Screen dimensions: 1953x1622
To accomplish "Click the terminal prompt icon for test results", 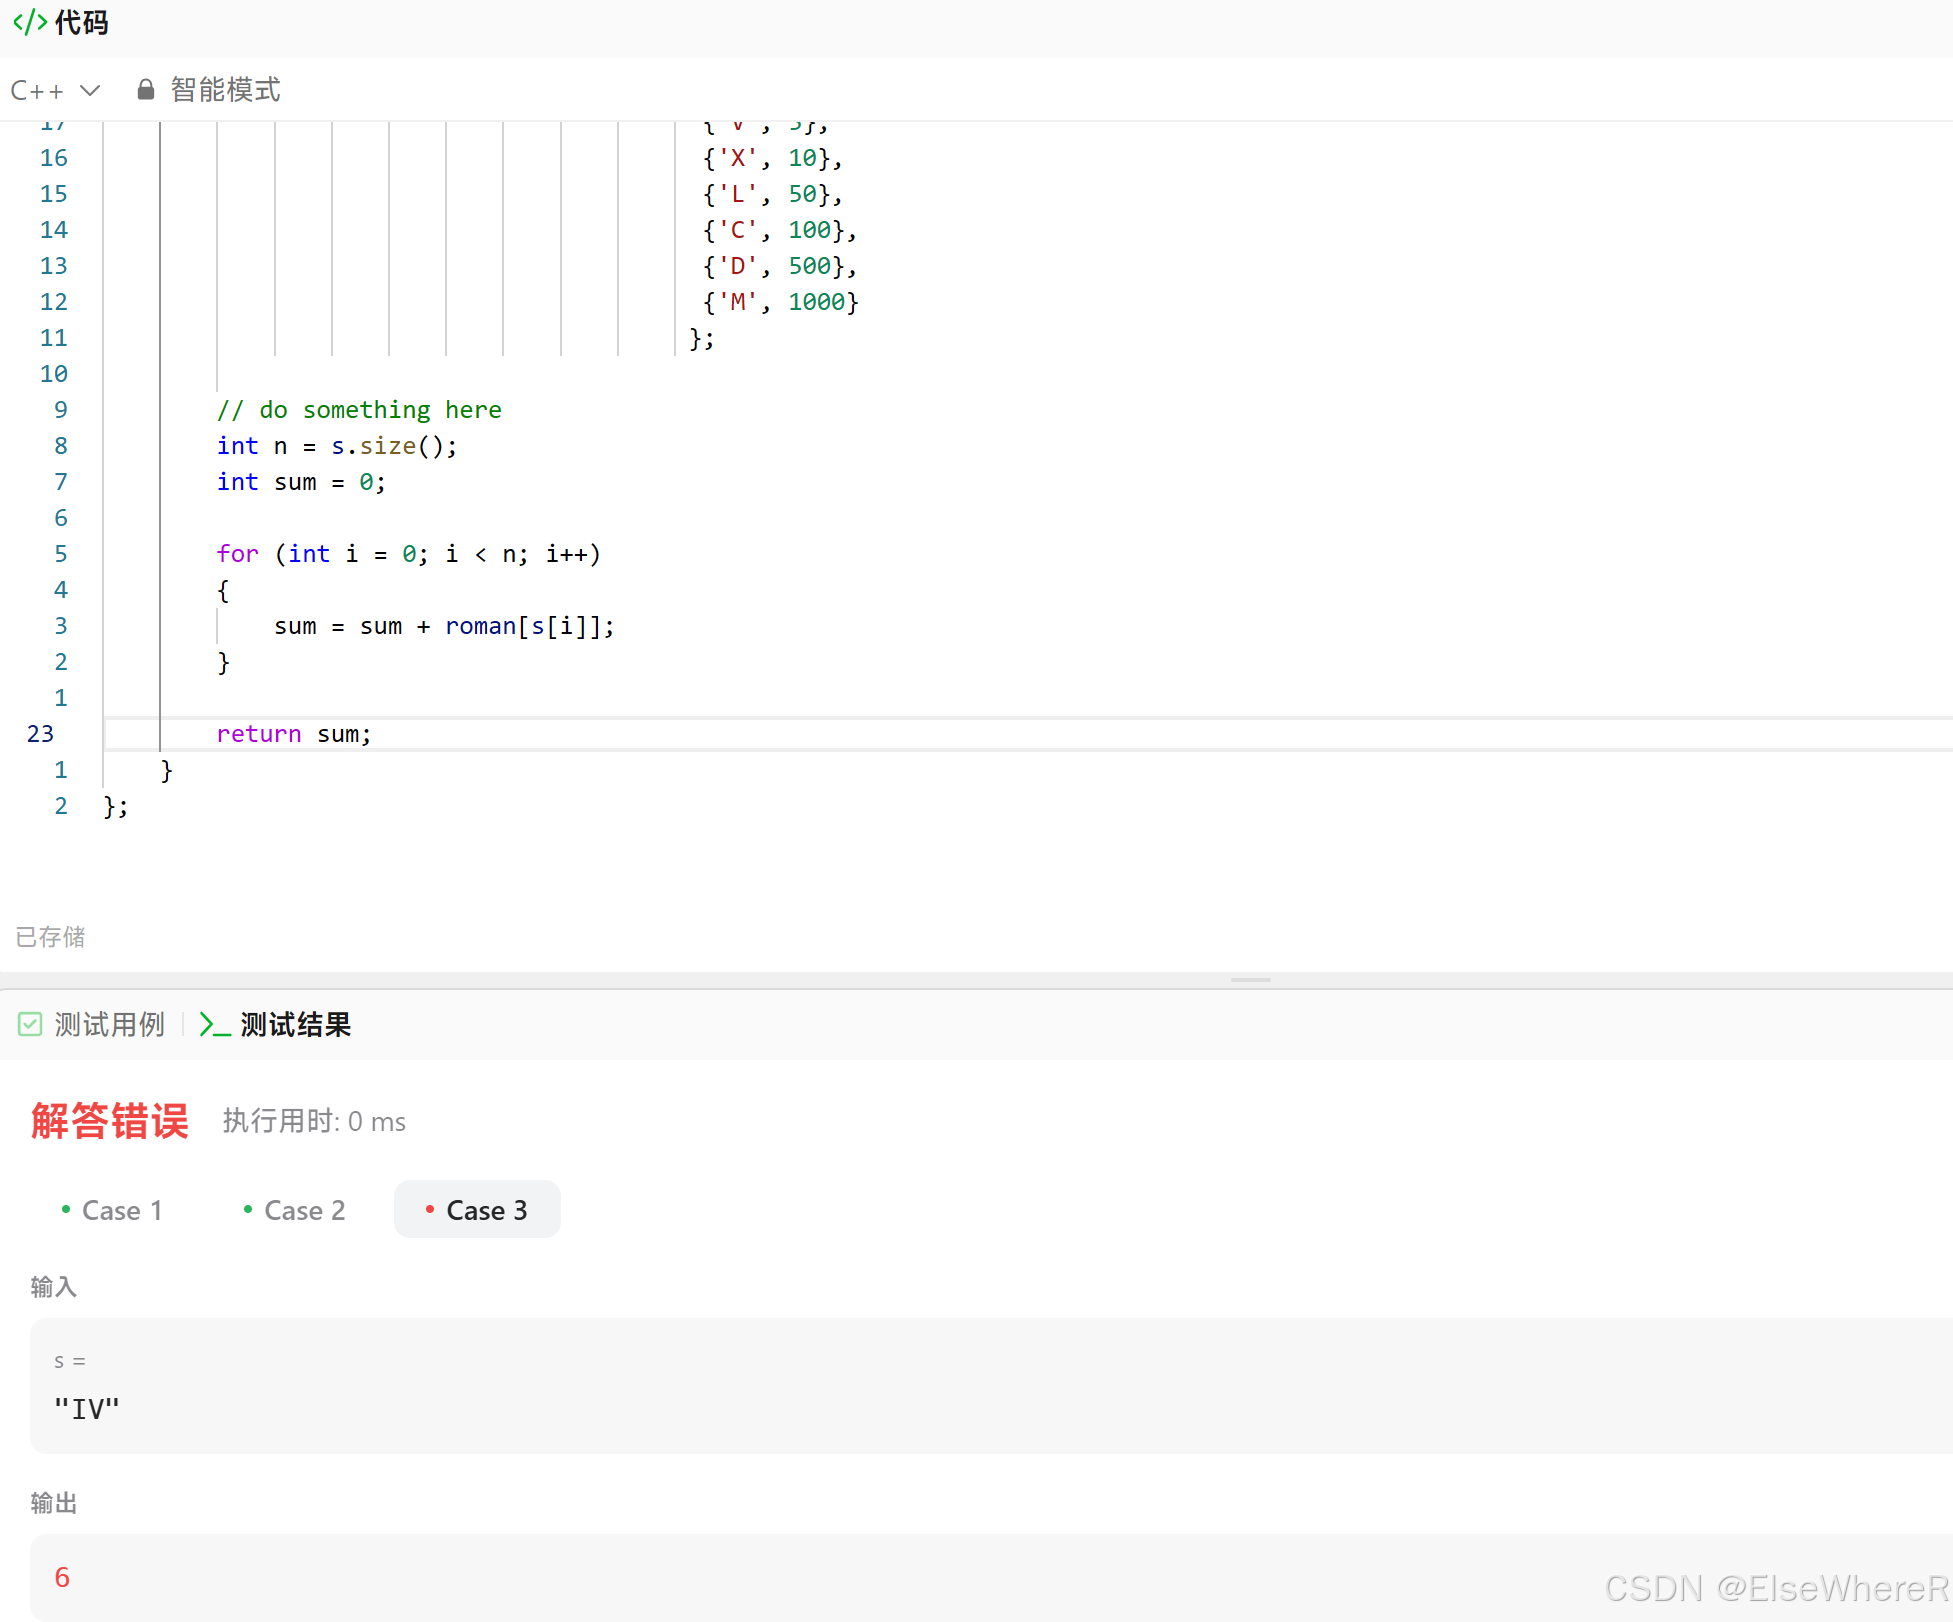I will 214,1024.
